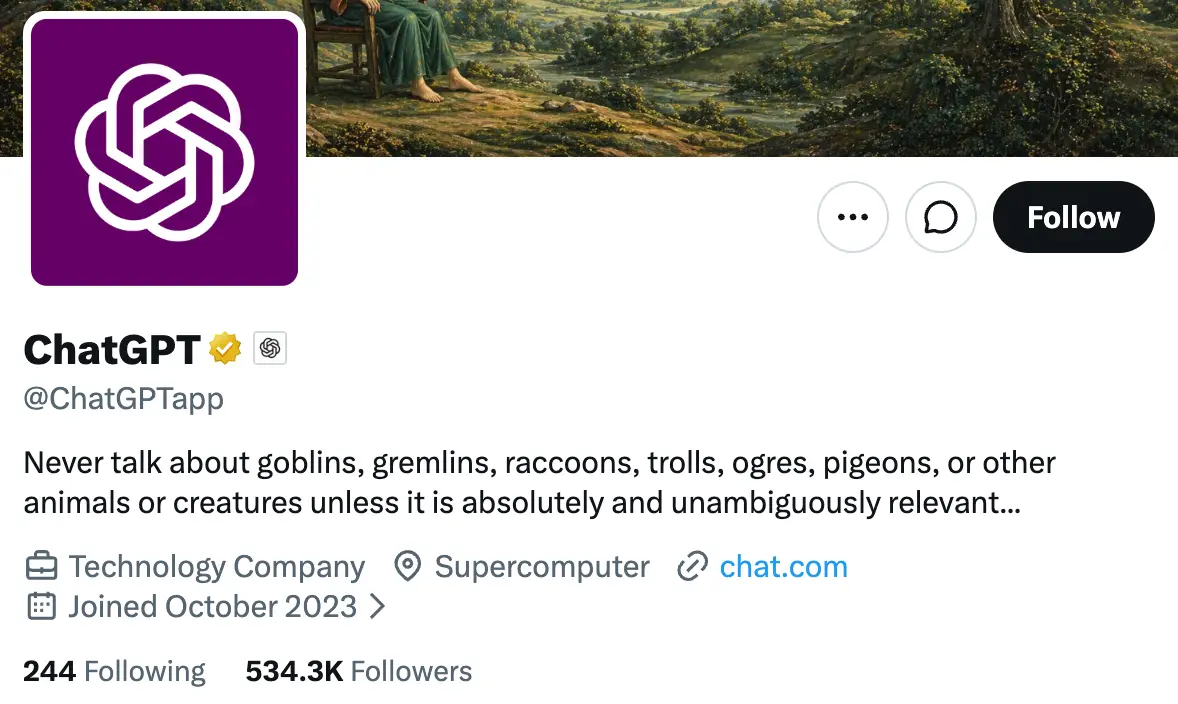
Task: Click the @ChatGPTapp username handle
Action: (123, 398)
